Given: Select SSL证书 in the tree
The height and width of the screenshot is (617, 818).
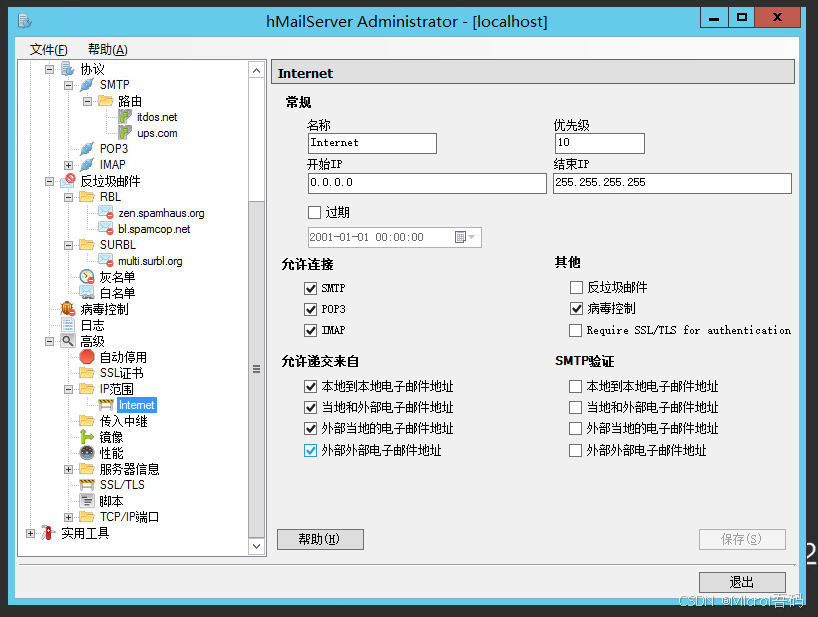Looking at the screenshot, I should click(x=122, y=373).
